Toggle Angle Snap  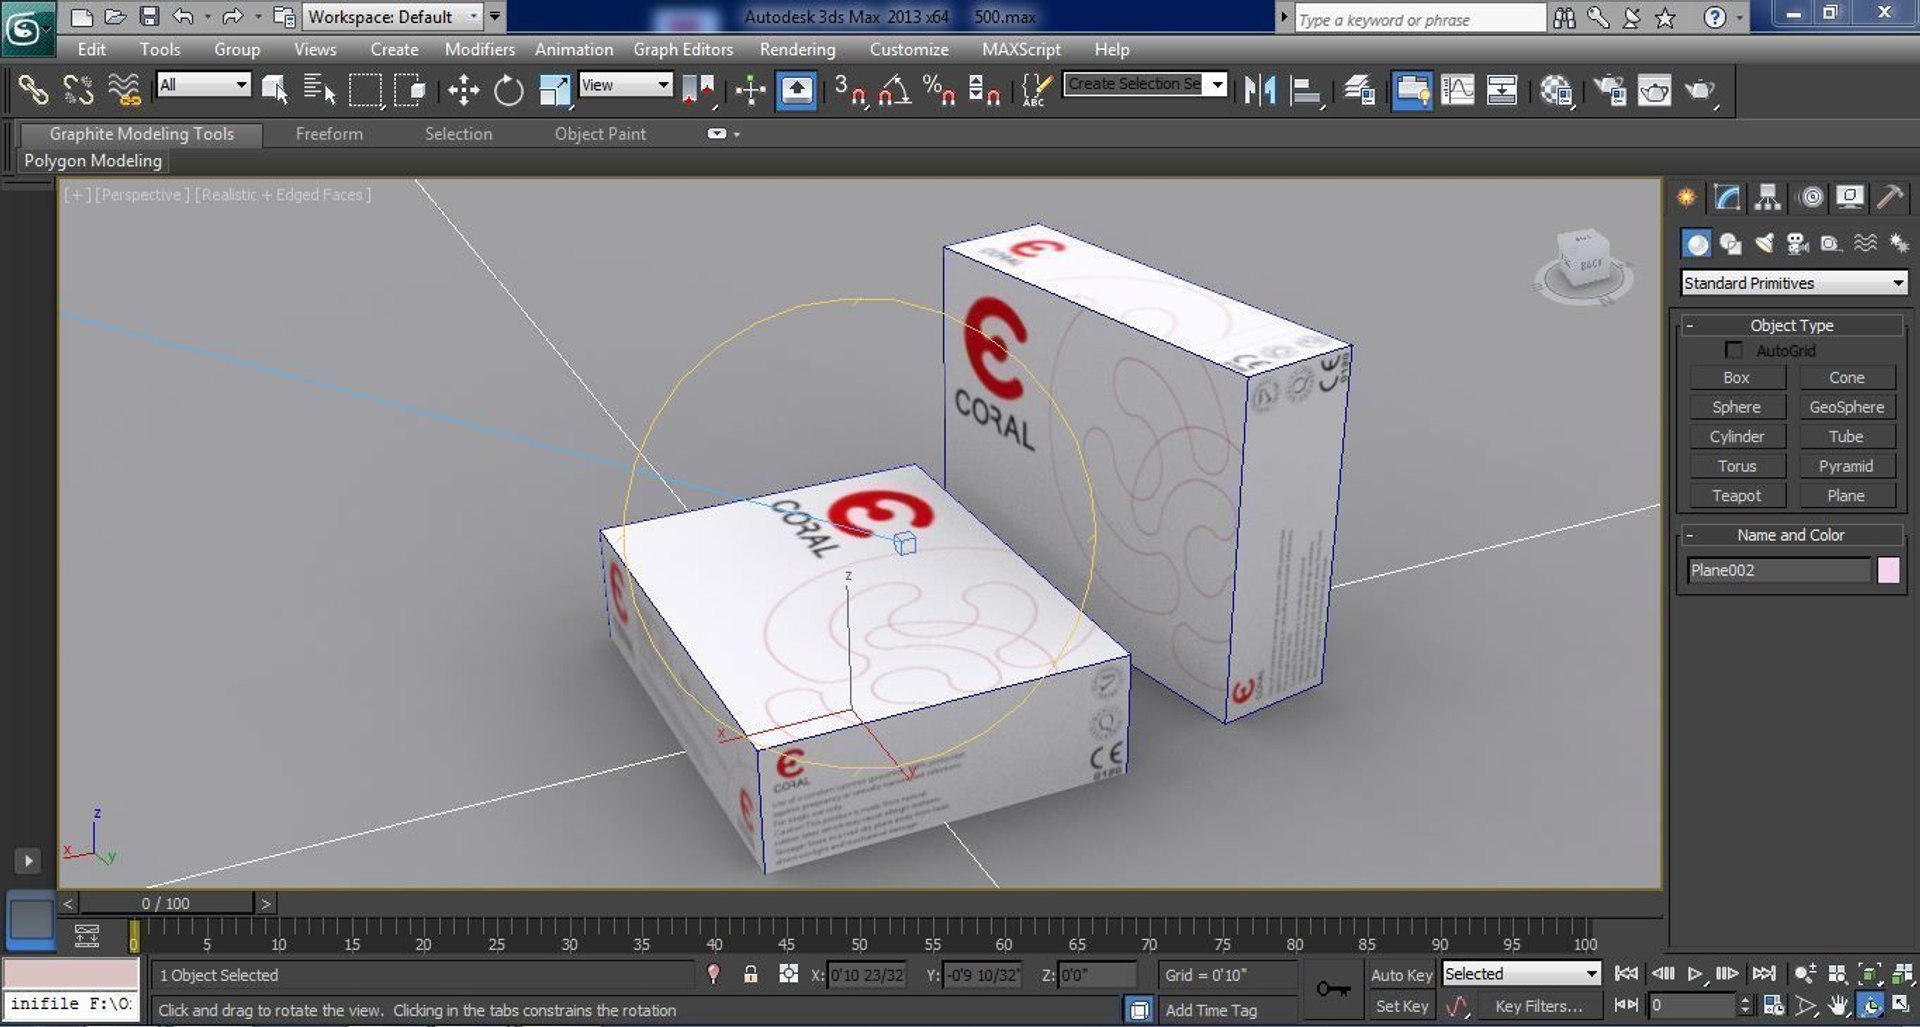(x=894, y=91)
